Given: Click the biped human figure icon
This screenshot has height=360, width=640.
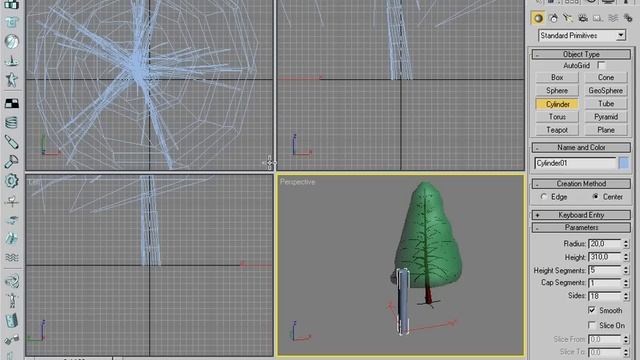Looking at the screenshot, I should coord(11,301).
